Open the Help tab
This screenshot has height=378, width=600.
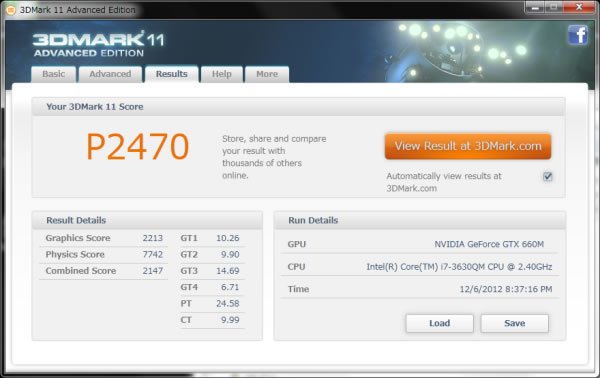[x=222, y=74]
